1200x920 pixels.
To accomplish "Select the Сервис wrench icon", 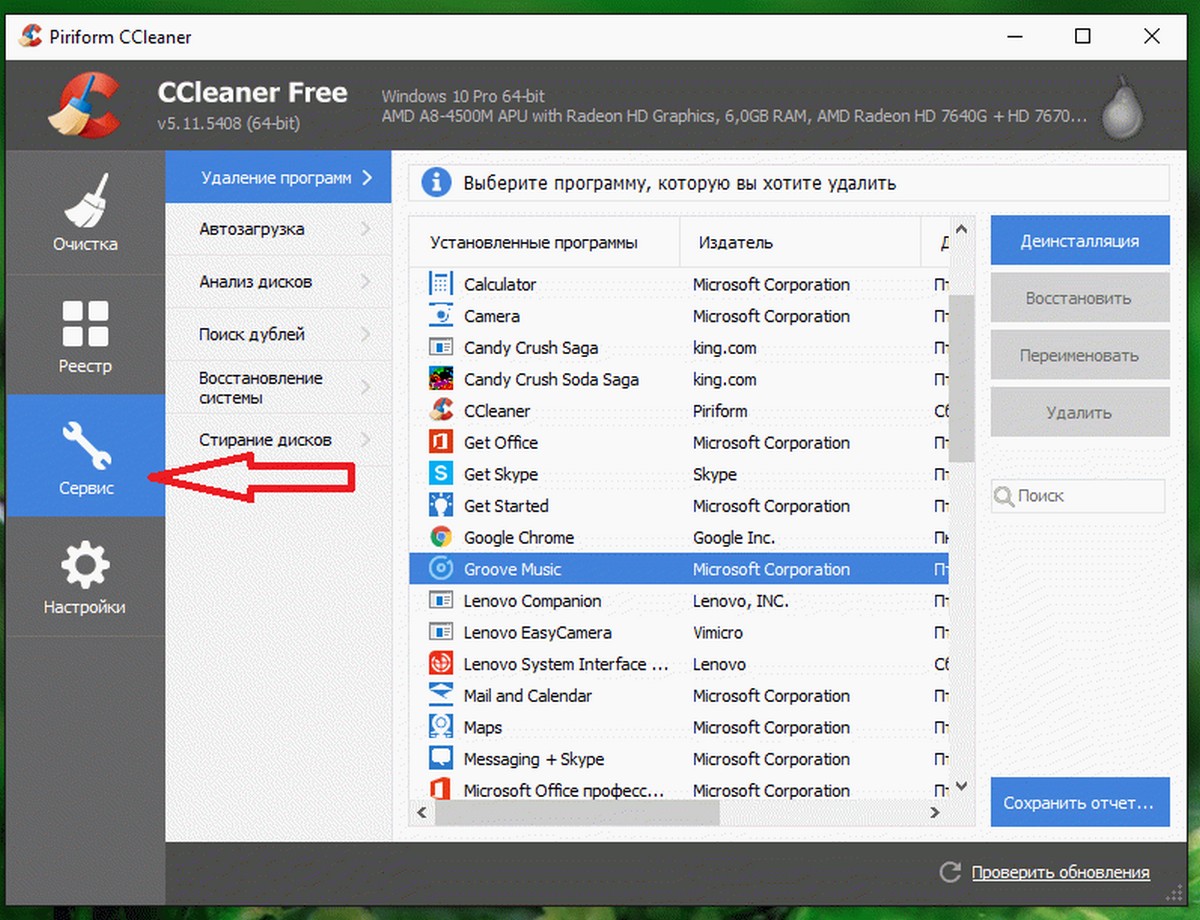I will tap(85, 444).
